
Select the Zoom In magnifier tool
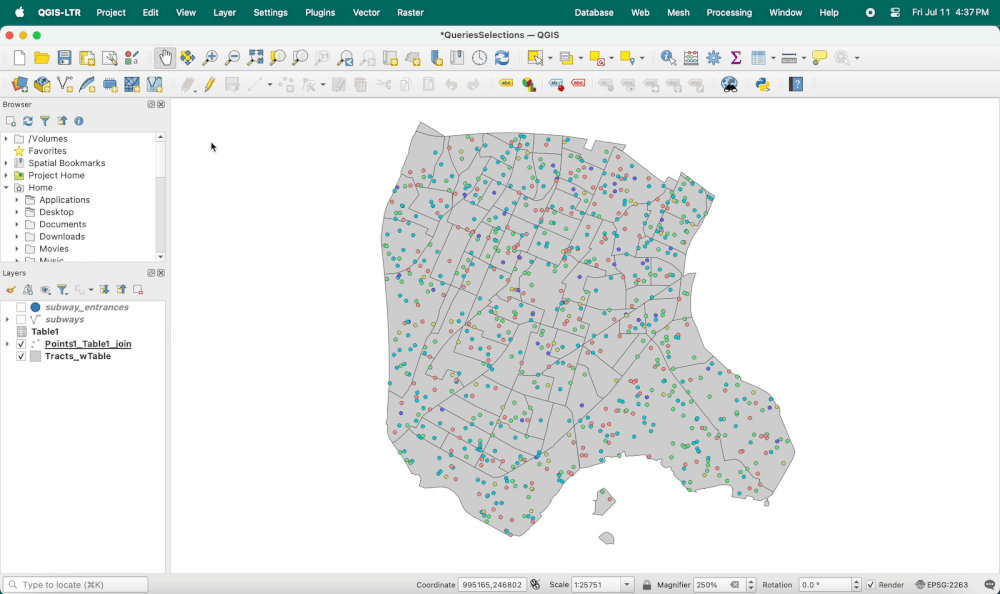click(210, 58)
